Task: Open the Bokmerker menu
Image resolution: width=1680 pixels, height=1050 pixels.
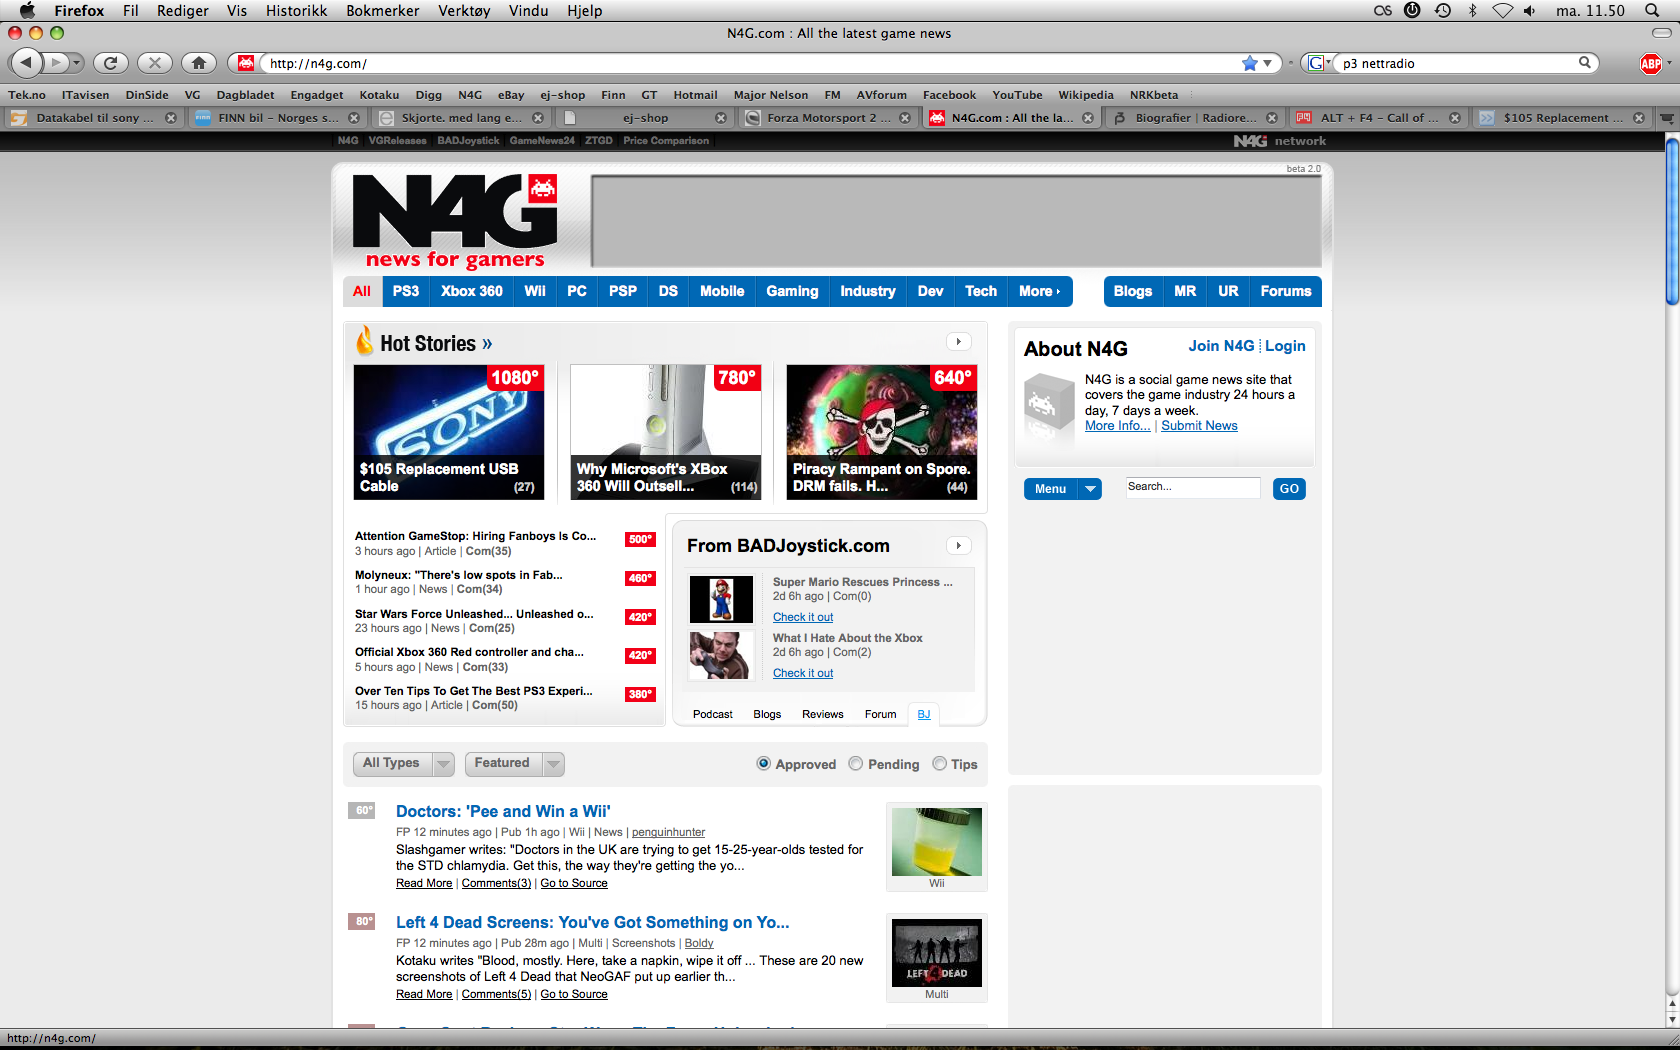Action: pos(383,10)
